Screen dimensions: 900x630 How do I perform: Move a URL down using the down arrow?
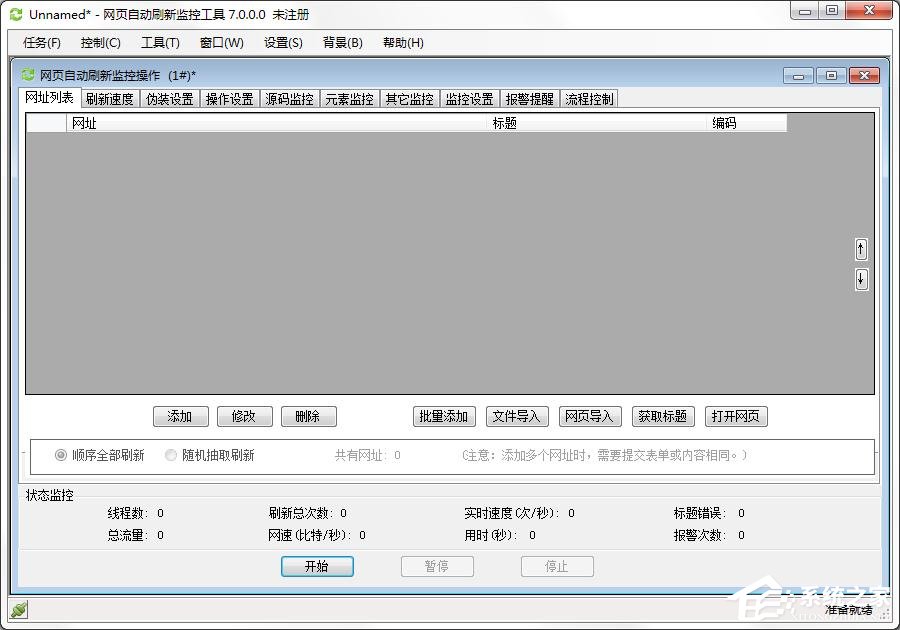861,279
